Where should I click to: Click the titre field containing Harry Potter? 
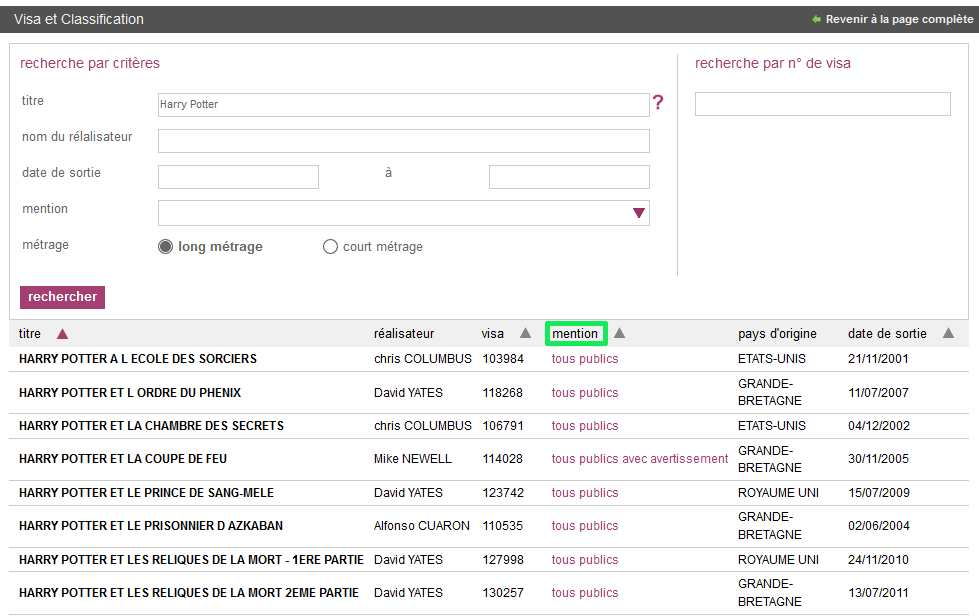[x=403, y=105]
